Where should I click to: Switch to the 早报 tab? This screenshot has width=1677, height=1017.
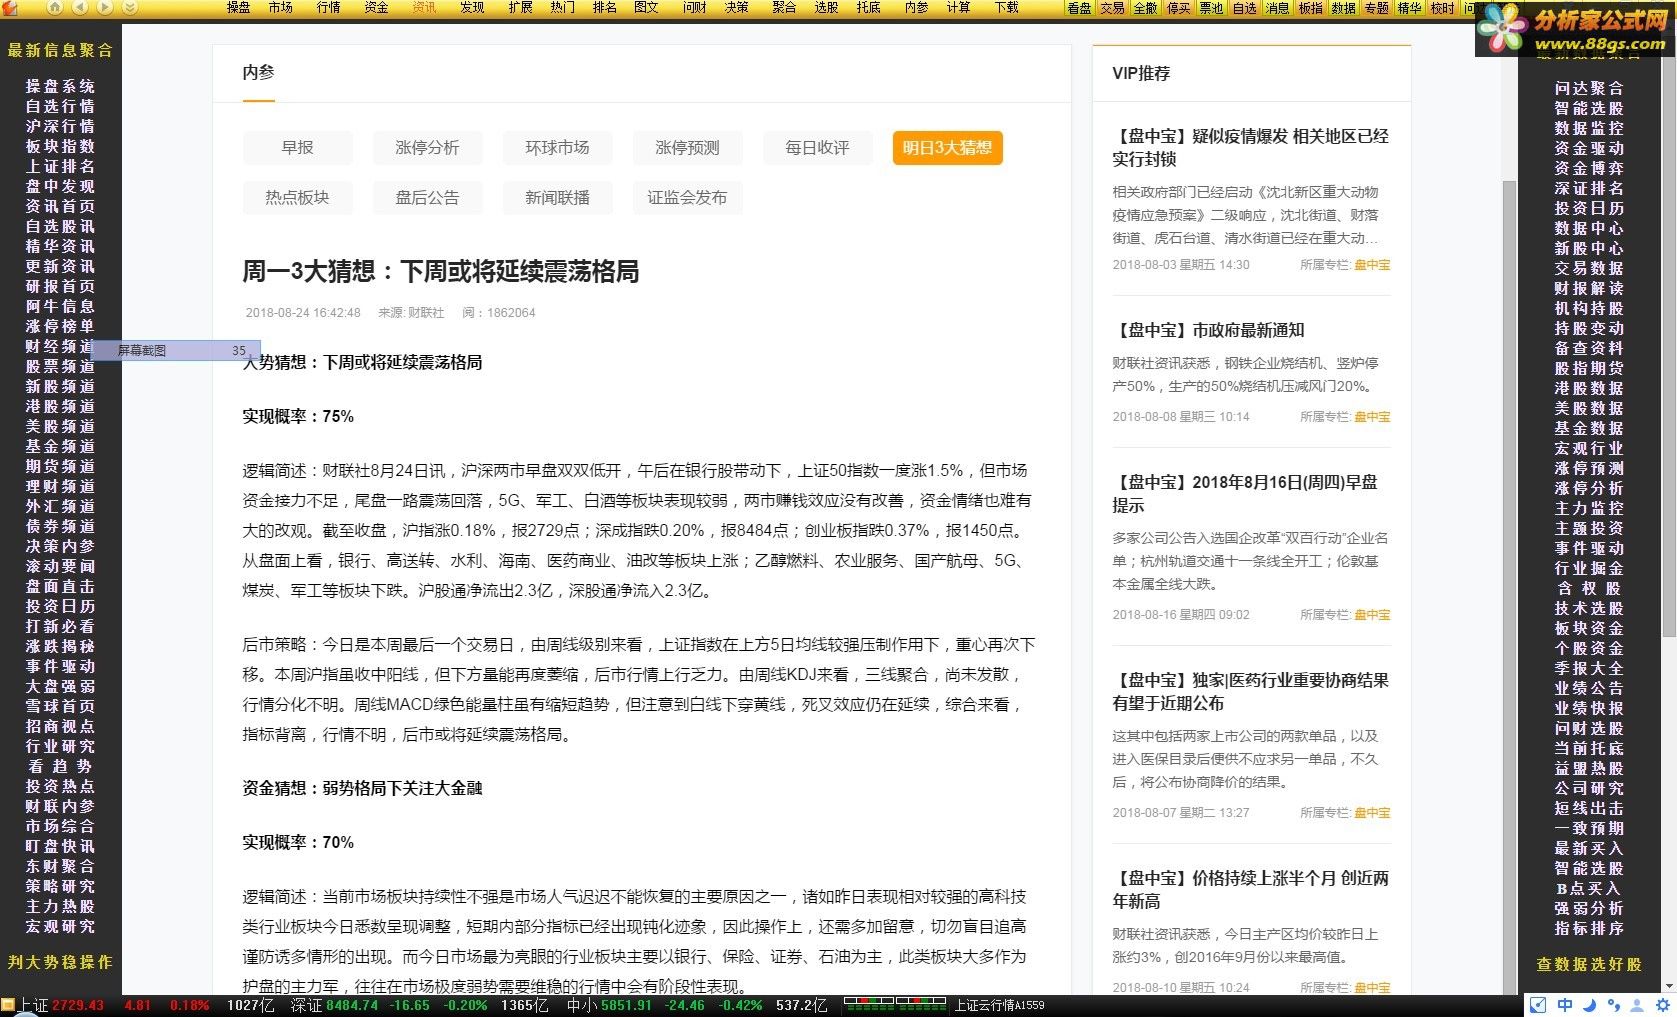(x=297, y=148)
